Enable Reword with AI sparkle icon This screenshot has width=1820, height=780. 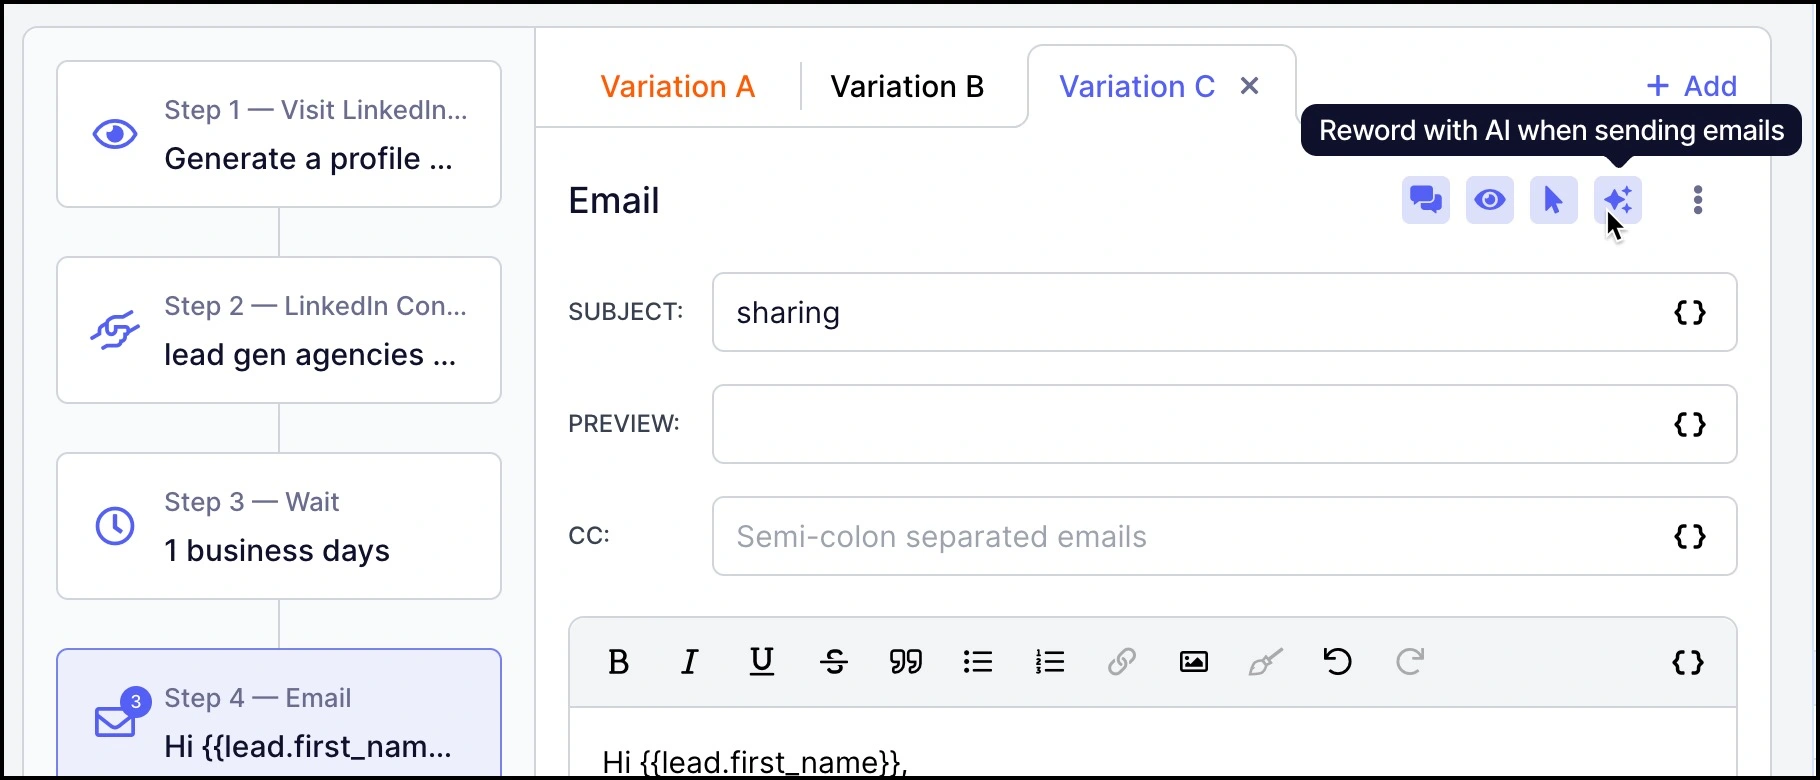[1617, 200]
